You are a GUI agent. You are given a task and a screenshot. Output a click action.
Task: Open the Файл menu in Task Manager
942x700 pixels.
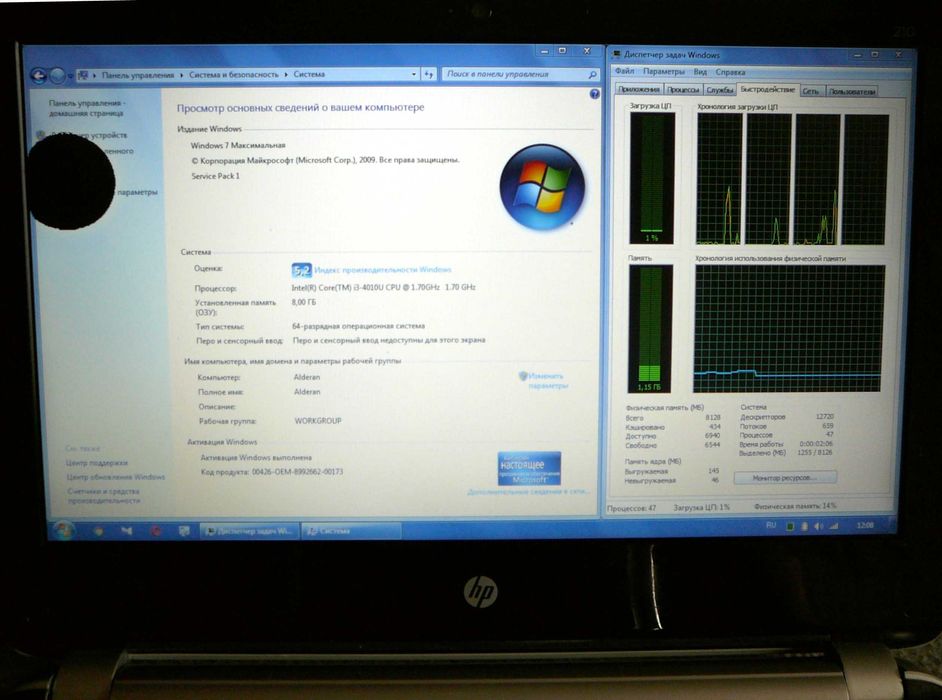(x=624, y=71)
